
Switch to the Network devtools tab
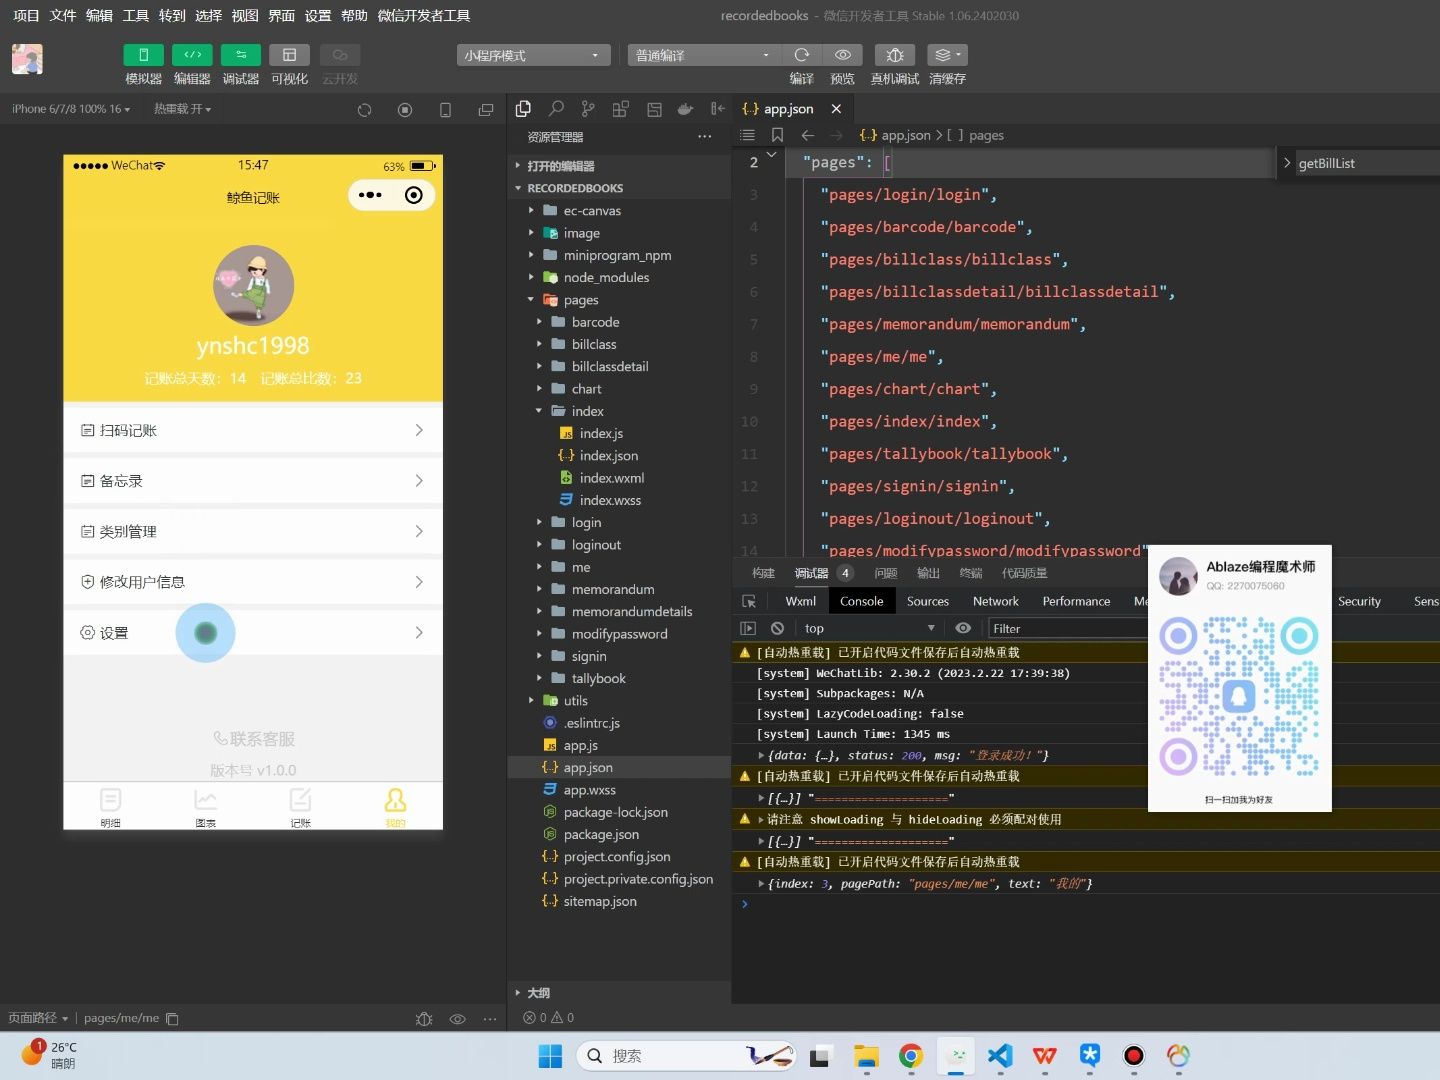click(x=996, y=601)
